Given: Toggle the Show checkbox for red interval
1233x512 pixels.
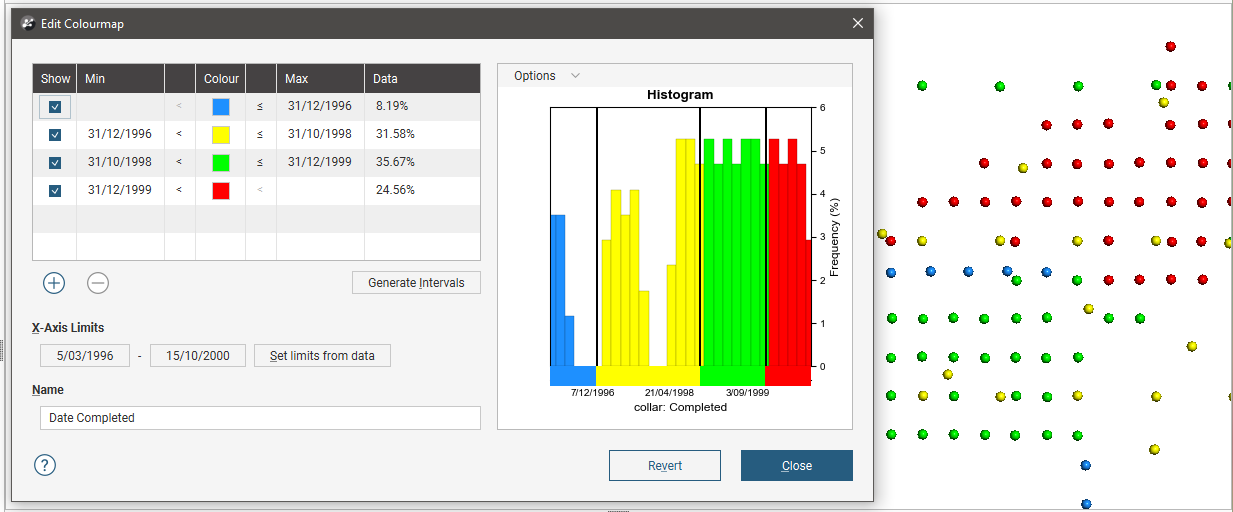Looking at the screenshot, I should point(55,190).
